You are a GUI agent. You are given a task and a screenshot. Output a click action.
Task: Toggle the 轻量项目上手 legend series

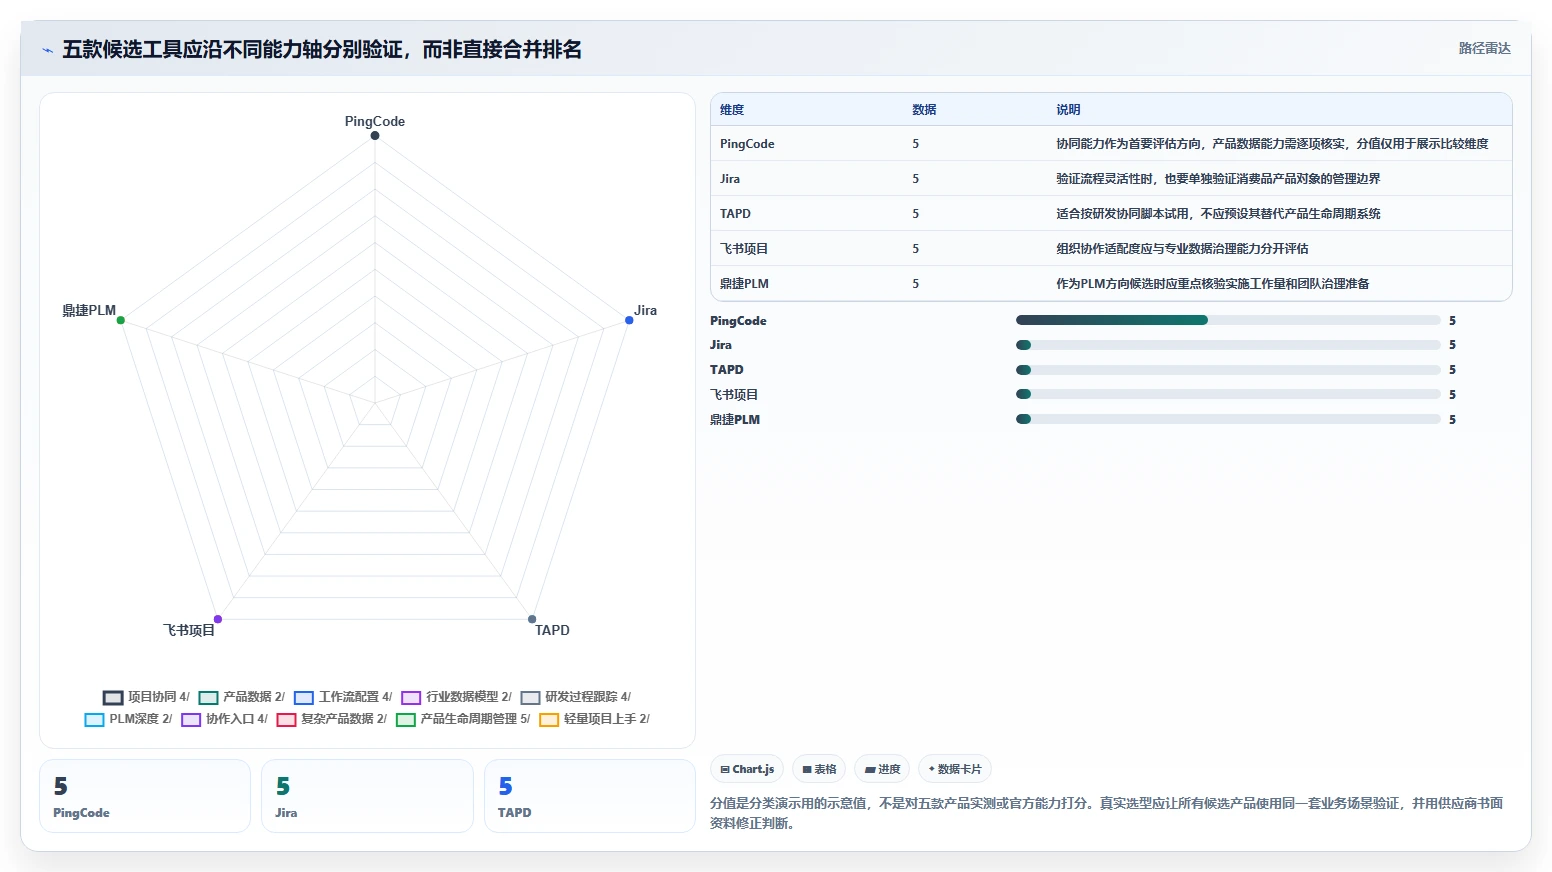pyautogui.click(x=594, y=719)
